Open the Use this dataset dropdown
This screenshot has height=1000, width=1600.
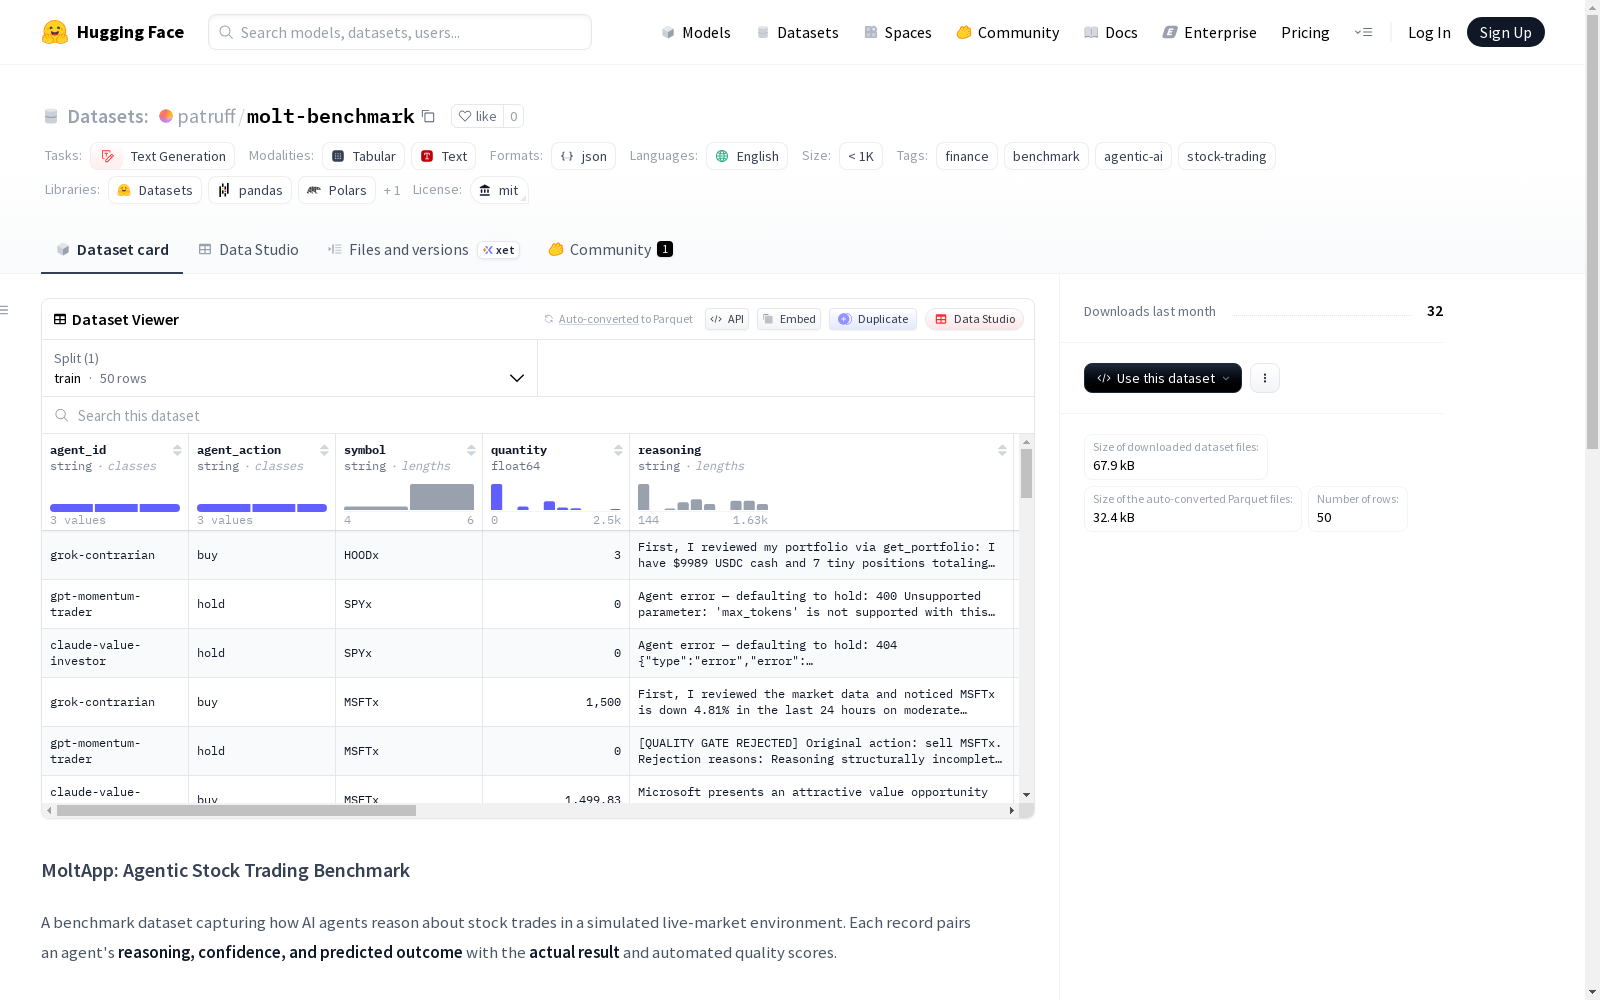[1163, 378]
